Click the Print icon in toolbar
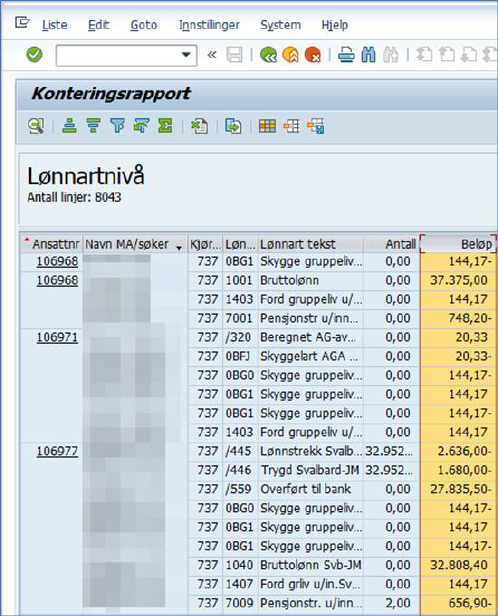 pos(346,55)
